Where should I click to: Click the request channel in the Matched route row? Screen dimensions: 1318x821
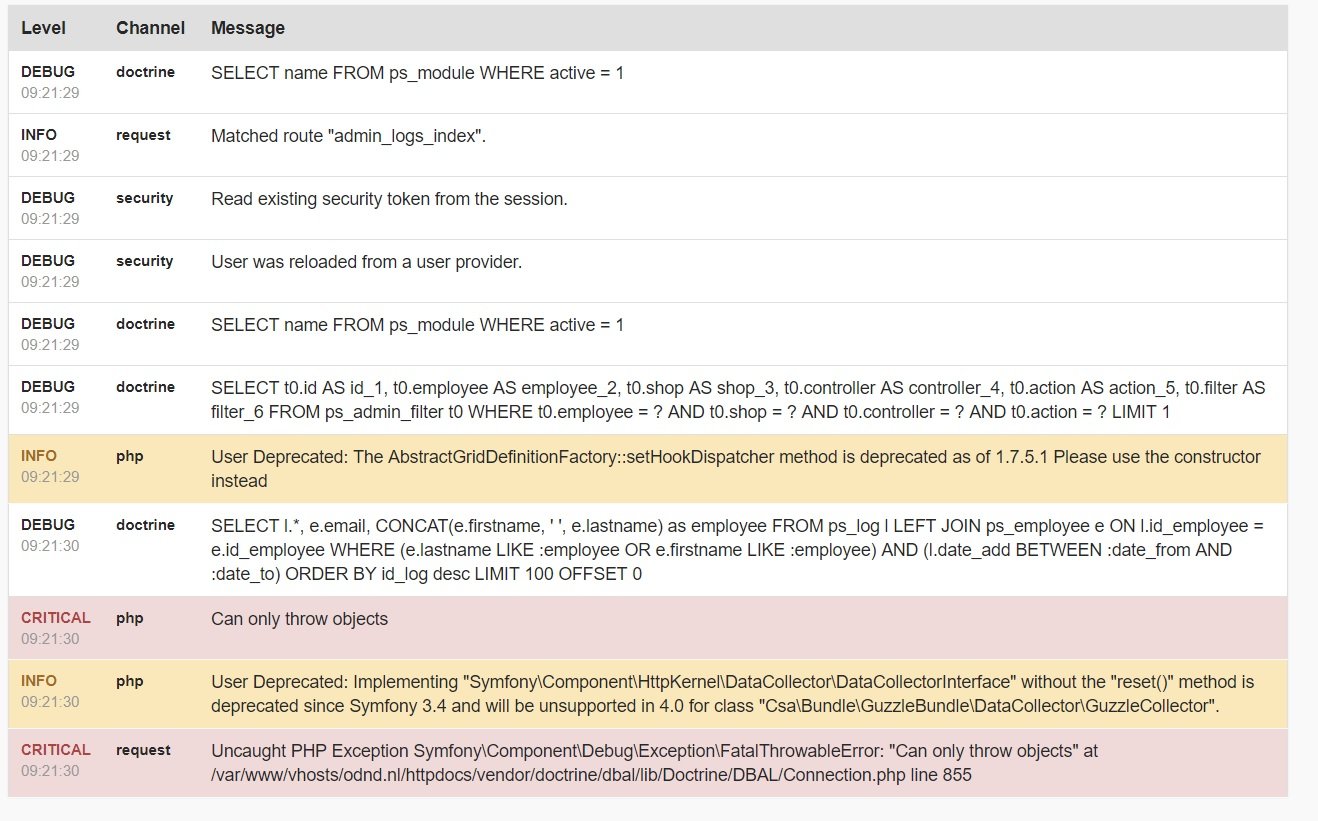pyautogui.click(x=143, y=135)
